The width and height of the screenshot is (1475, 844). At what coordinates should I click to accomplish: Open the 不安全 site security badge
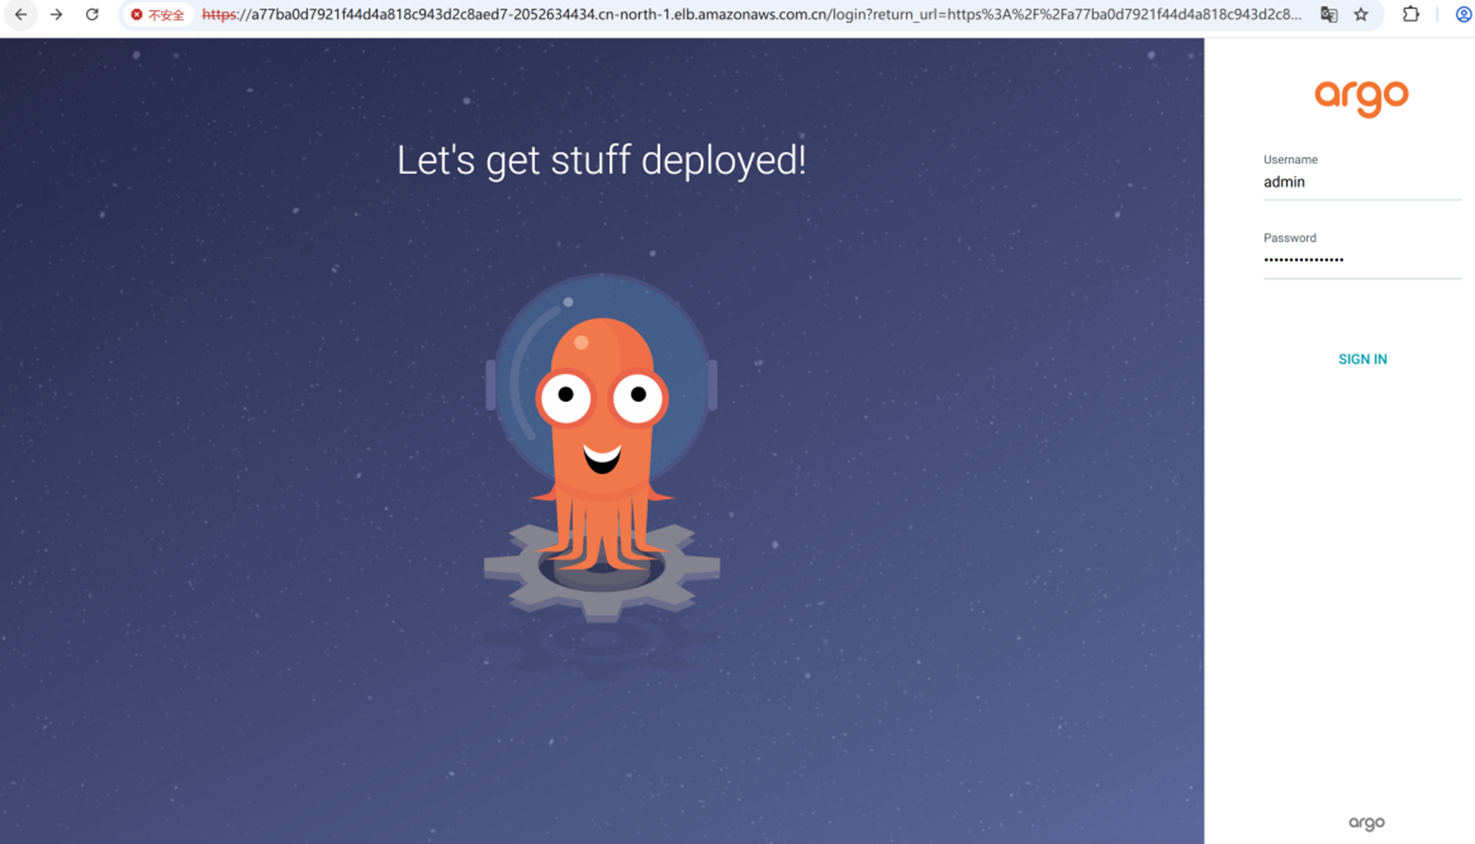pos(158,15)
